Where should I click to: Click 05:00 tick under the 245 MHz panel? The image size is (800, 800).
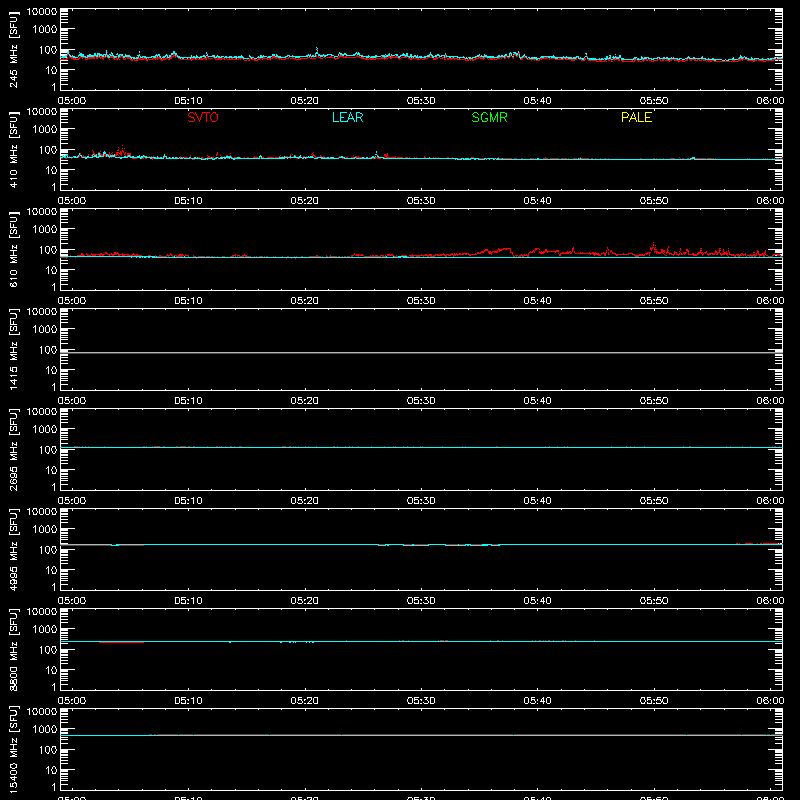(x=72, y=101)
